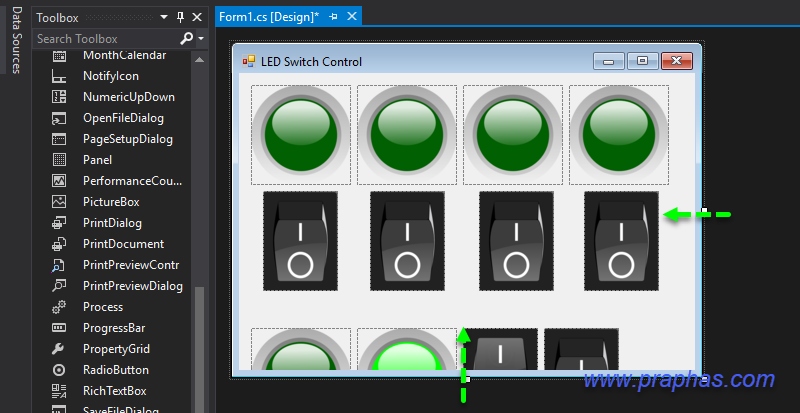
Task: Select the second rocker switch picture
Action: pos(408,241)
